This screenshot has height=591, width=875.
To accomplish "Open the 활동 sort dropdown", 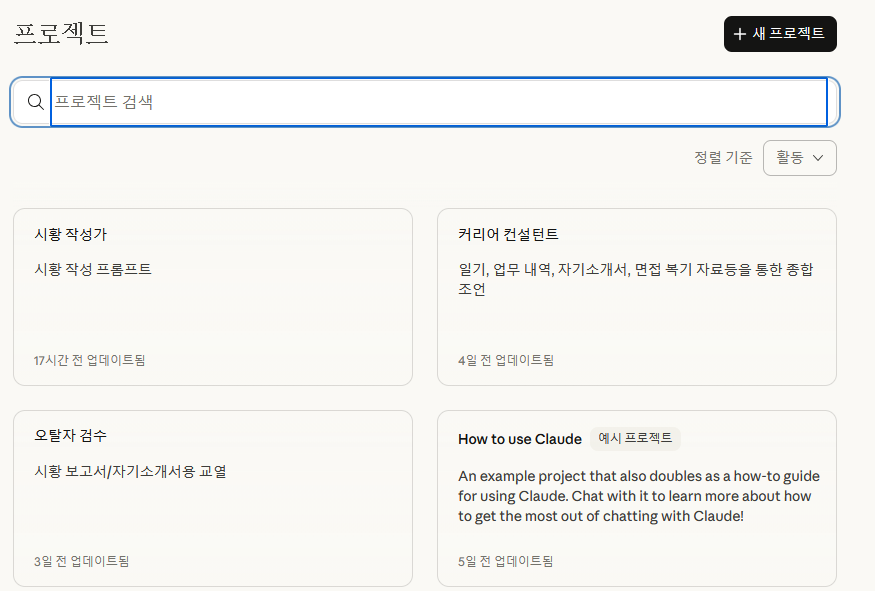I will coord(799,158).
